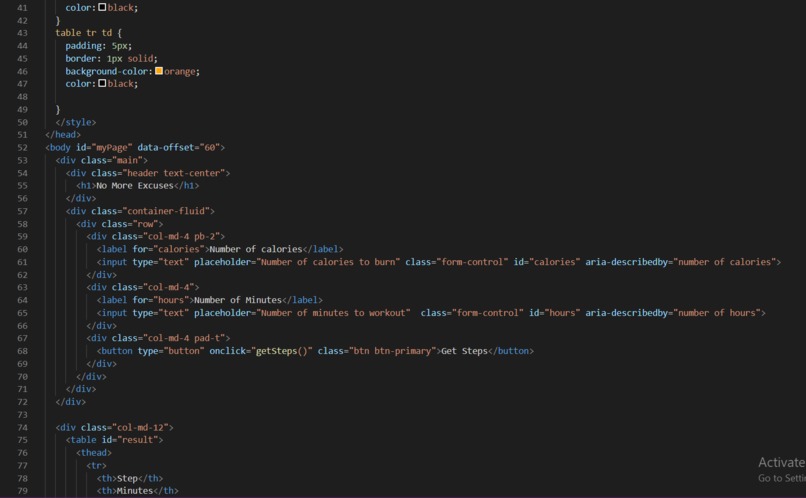The width and height of the screenshot is (806, 498).
Task: Click the 'myPage' id value in body tag
Action: click(x=112, y=147)
